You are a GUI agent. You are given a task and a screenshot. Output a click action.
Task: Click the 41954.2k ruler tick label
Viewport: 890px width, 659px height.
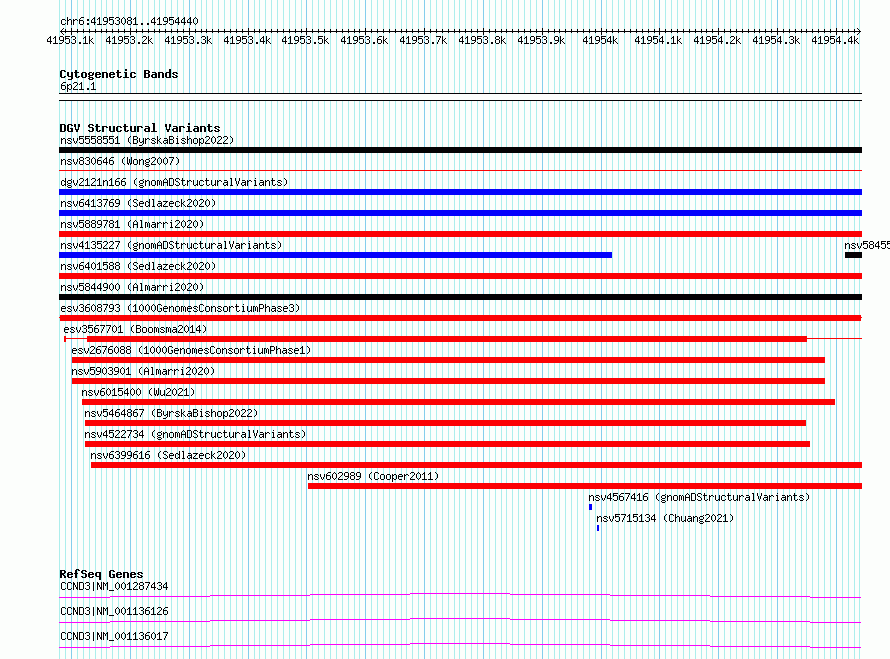pyautogui.click(x=717, y=40)
